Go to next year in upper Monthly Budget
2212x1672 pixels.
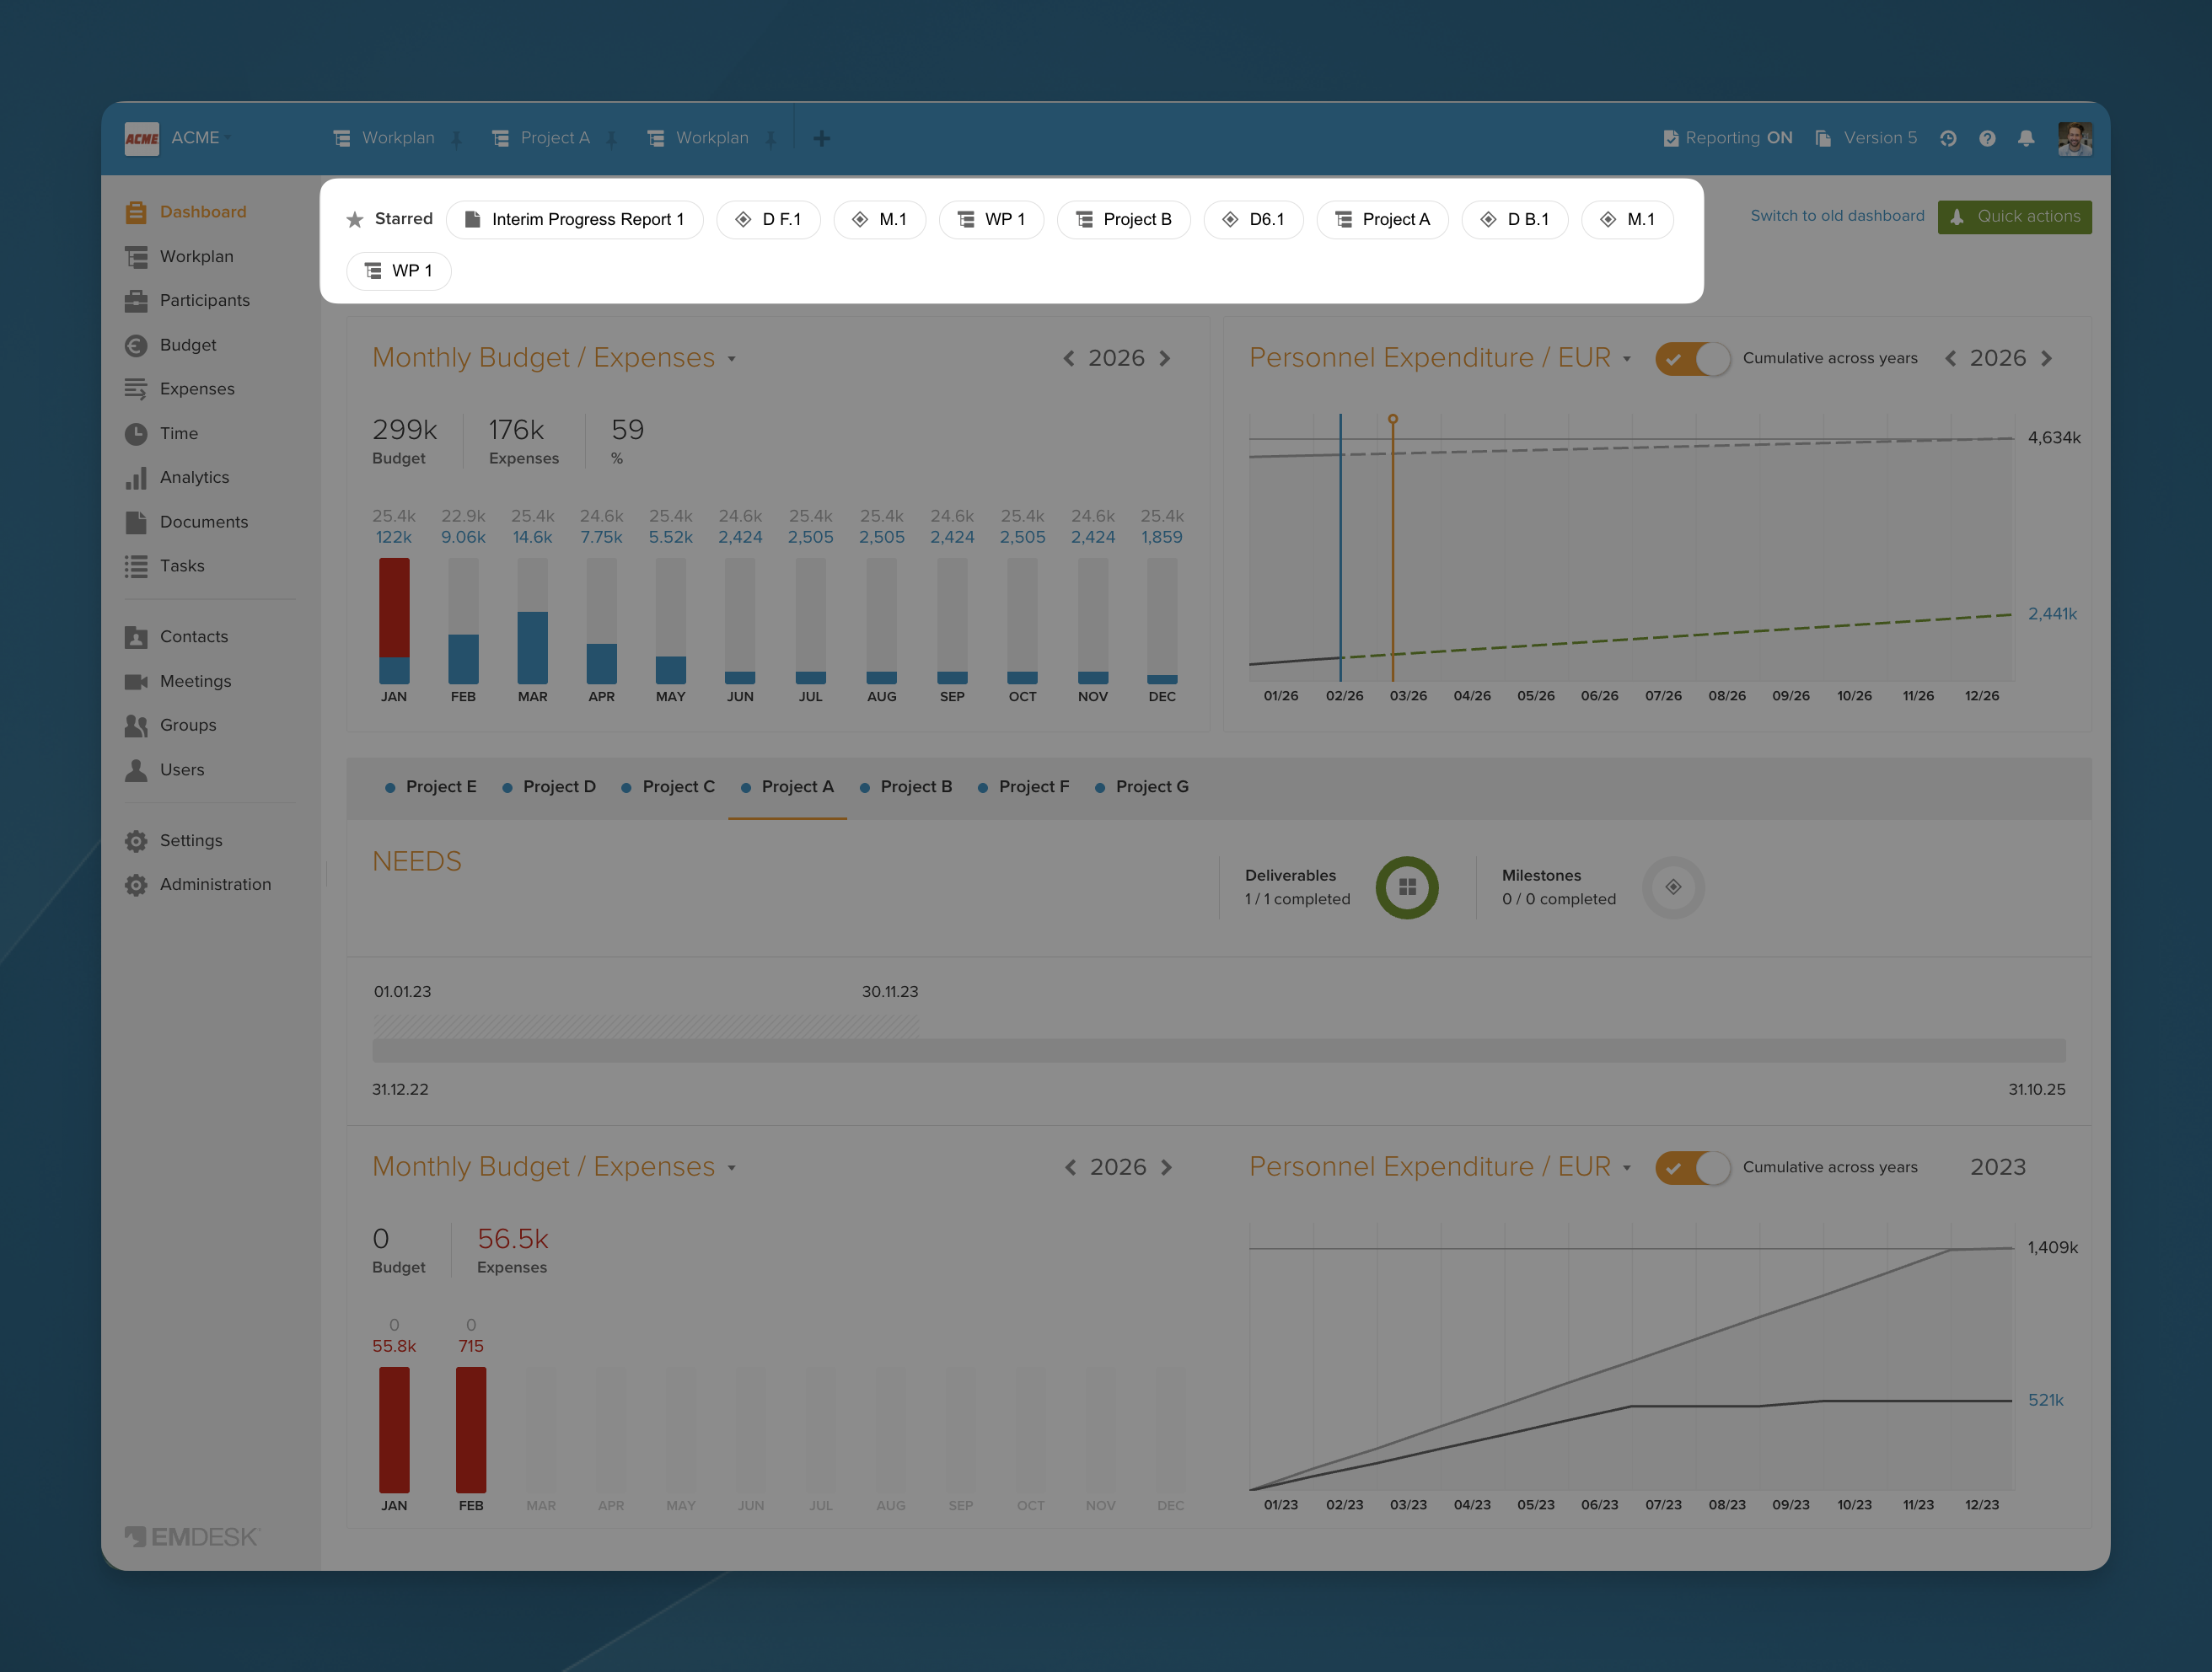pyautogui.click(x=1165, y=359)
